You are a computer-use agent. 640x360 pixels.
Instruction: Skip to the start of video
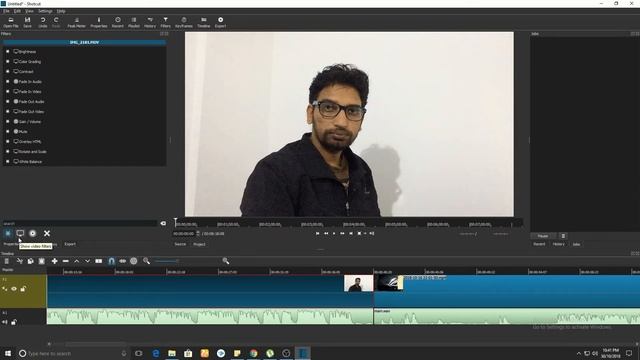[318, 233]
